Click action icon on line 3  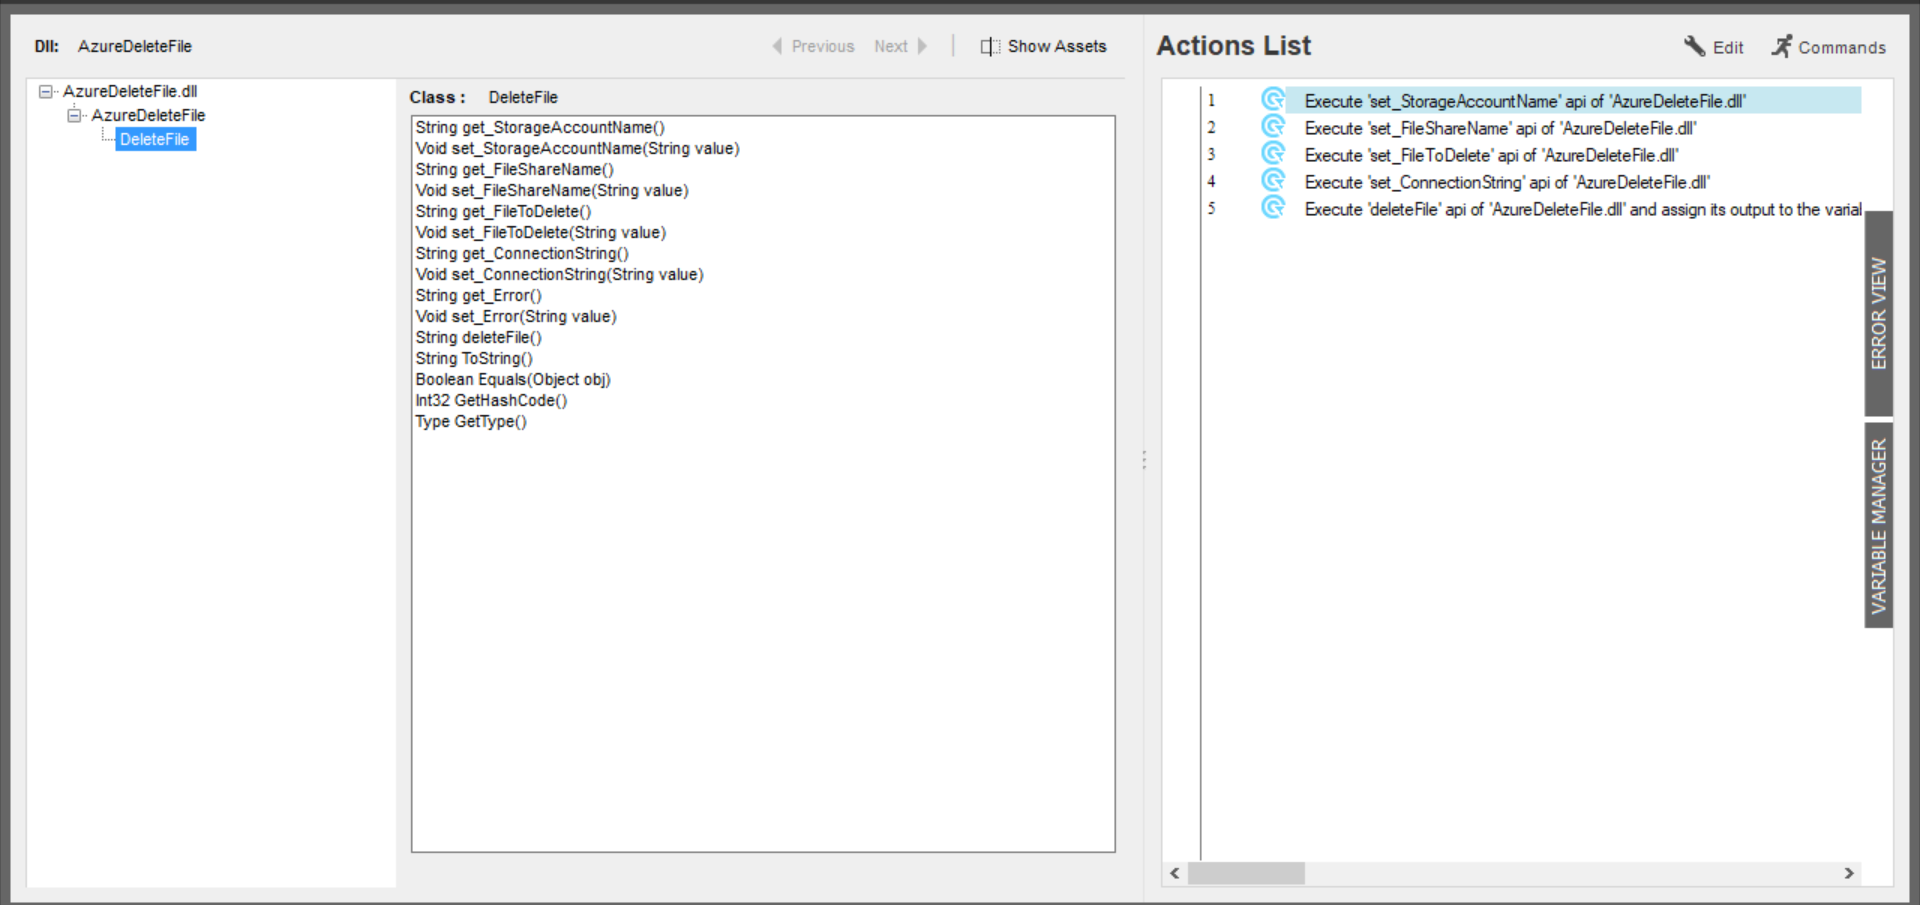coord(1273,154)
